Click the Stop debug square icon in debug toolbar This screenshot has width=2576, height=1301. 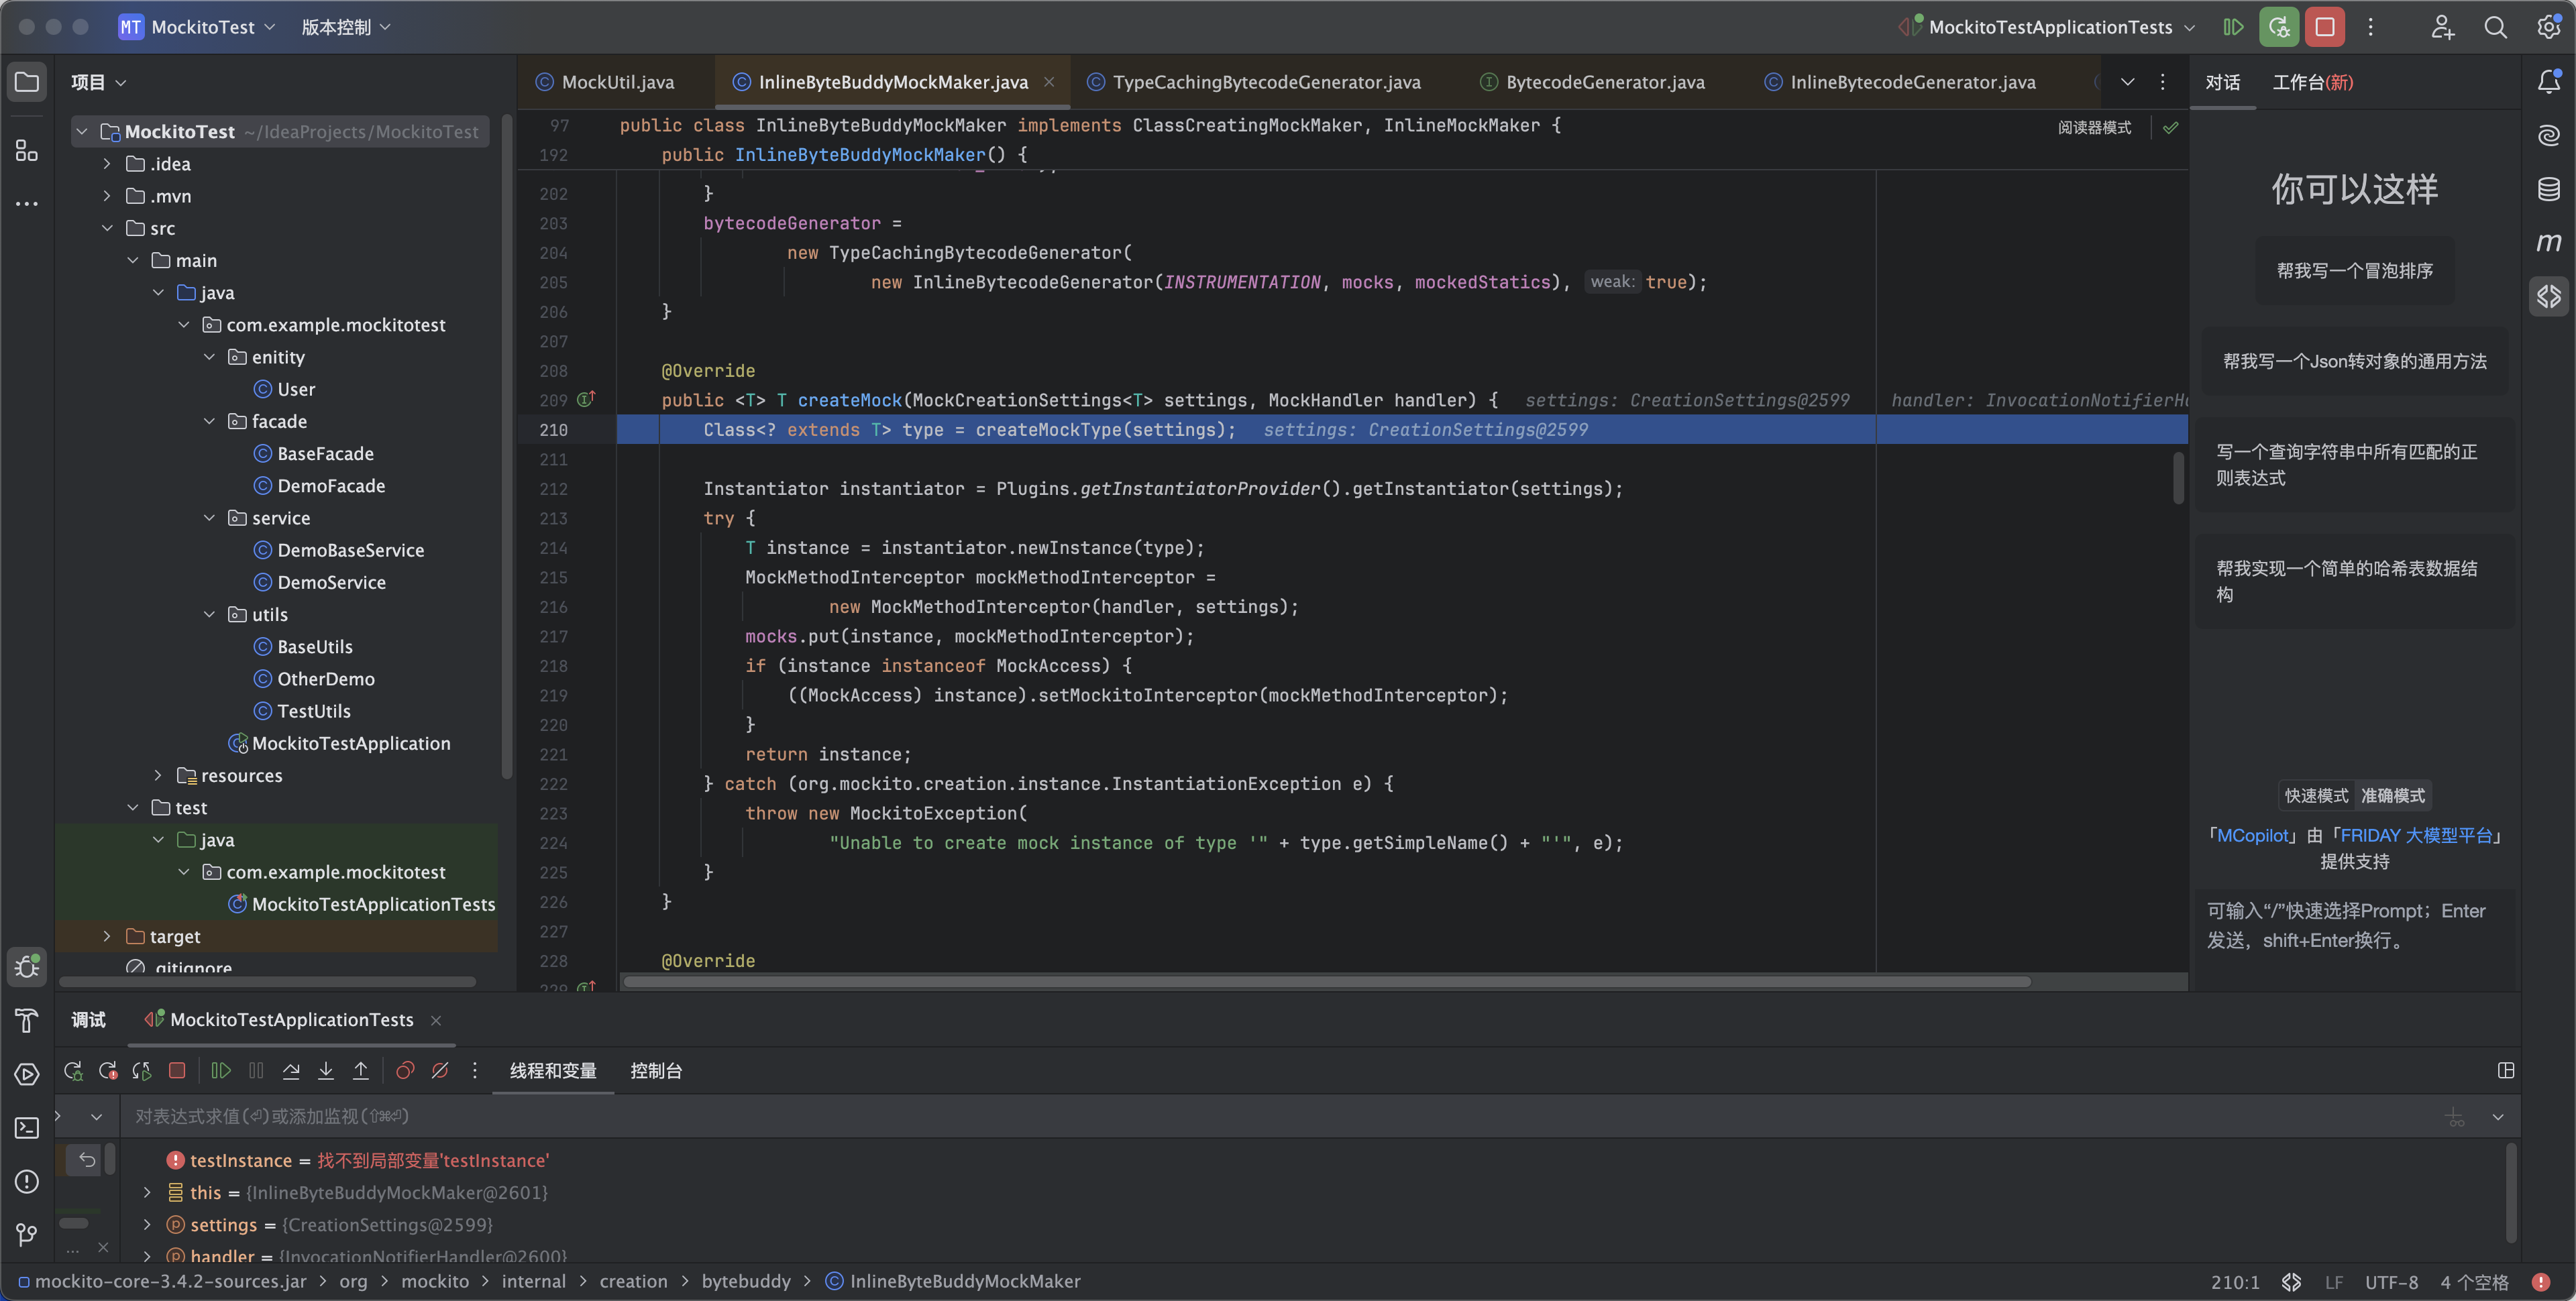[177, 1071]
